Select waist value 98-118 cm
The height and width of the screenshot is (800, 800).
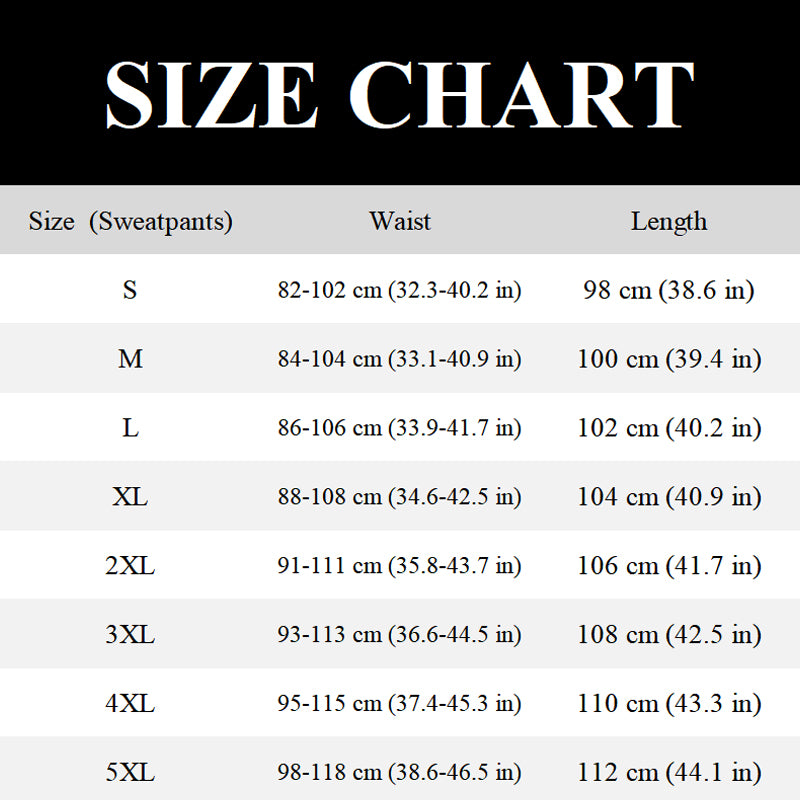399,774
